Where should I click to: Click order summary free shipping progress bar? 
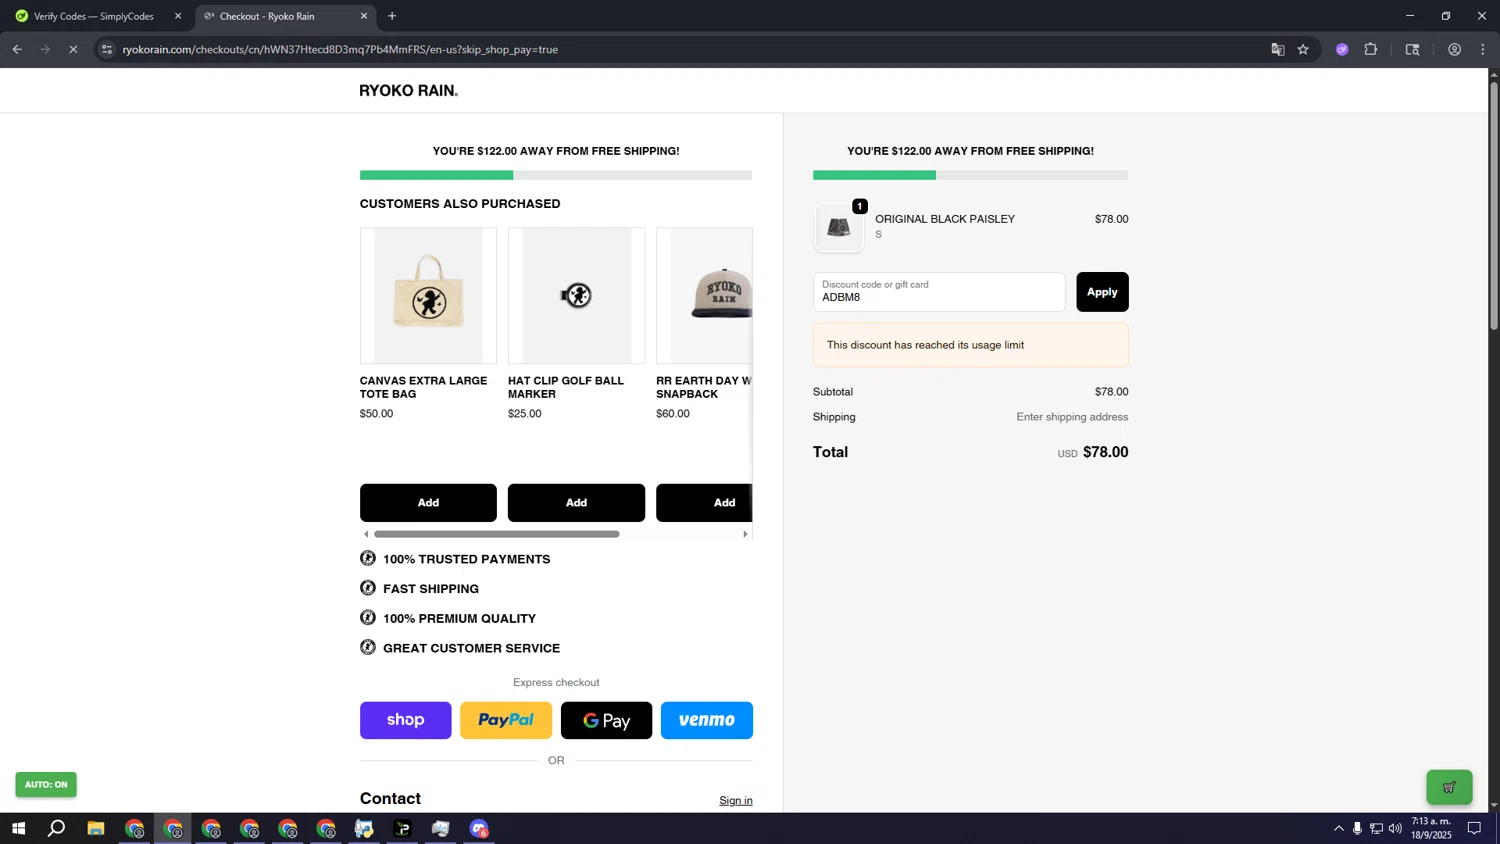(970, 175)
